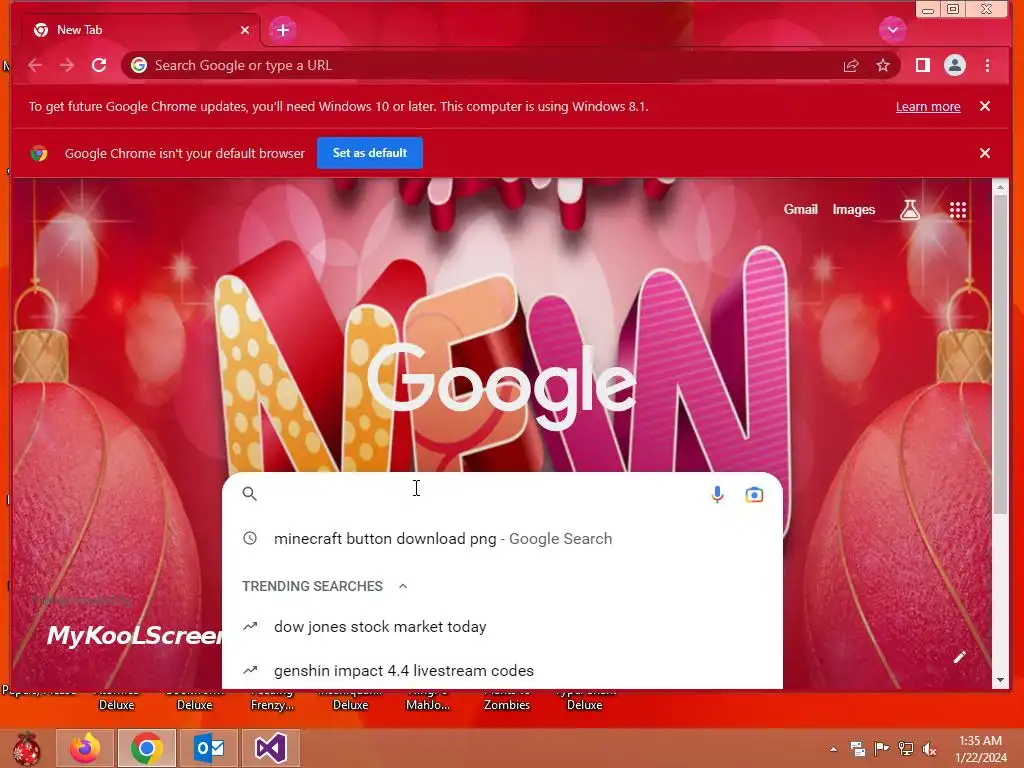
Task: Click the scrollbar up arrow
Action: [1000, 187]
